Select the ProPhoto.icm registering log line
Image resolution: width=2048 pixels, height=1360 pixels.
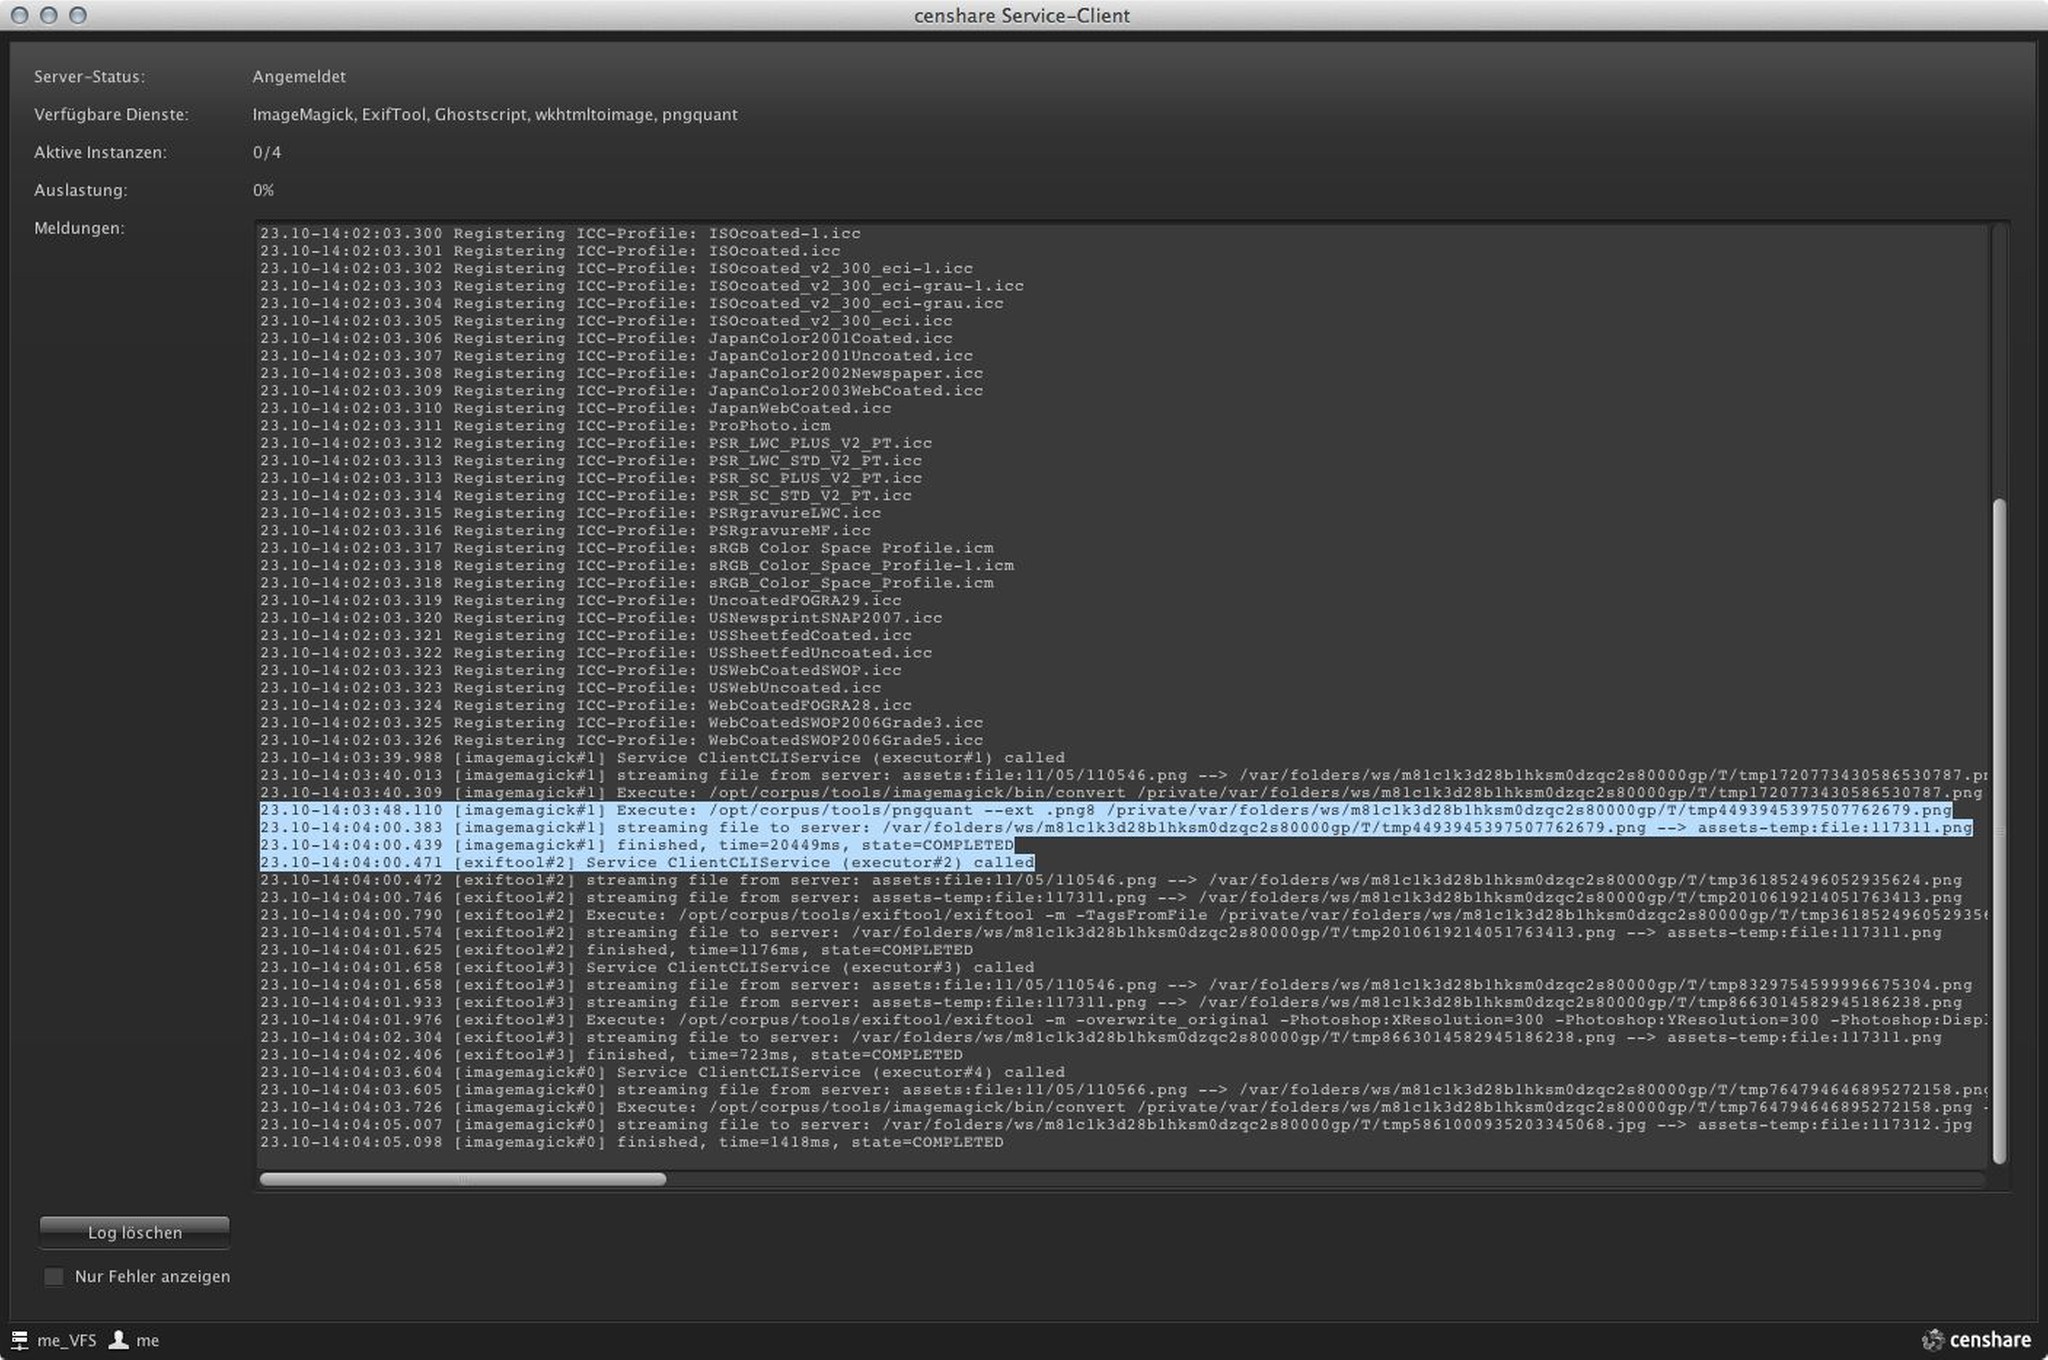pos(545,426)
